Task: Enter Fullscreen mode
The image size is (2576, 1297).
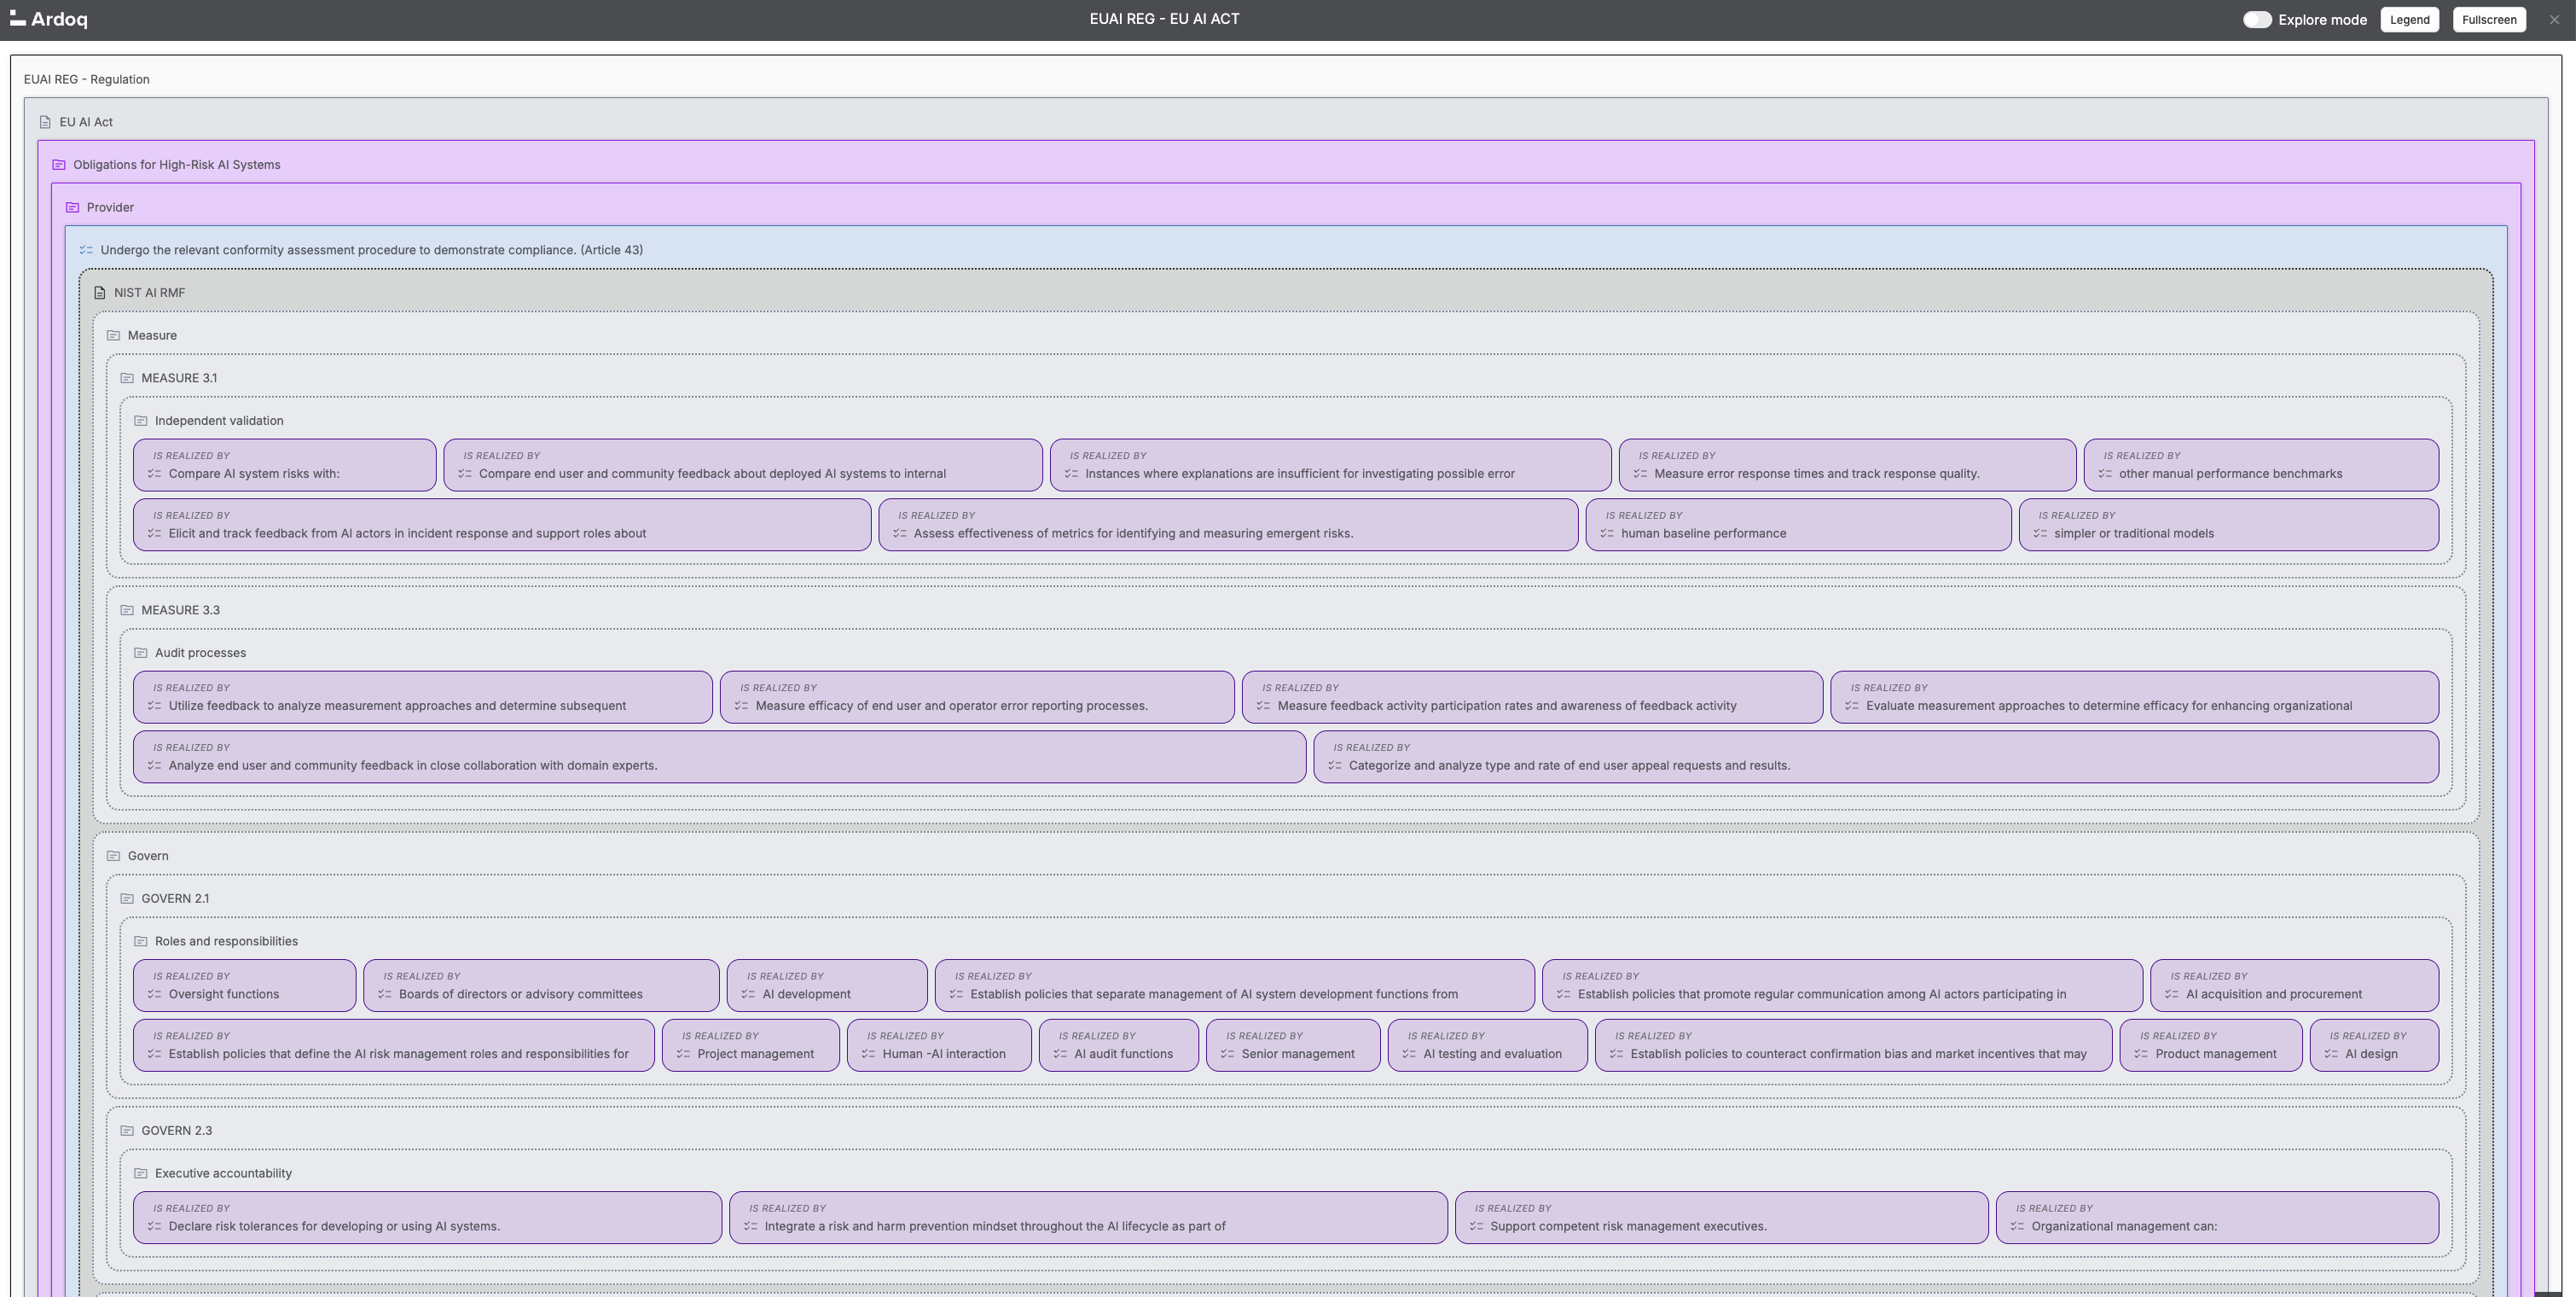Action: point(2489,19)
